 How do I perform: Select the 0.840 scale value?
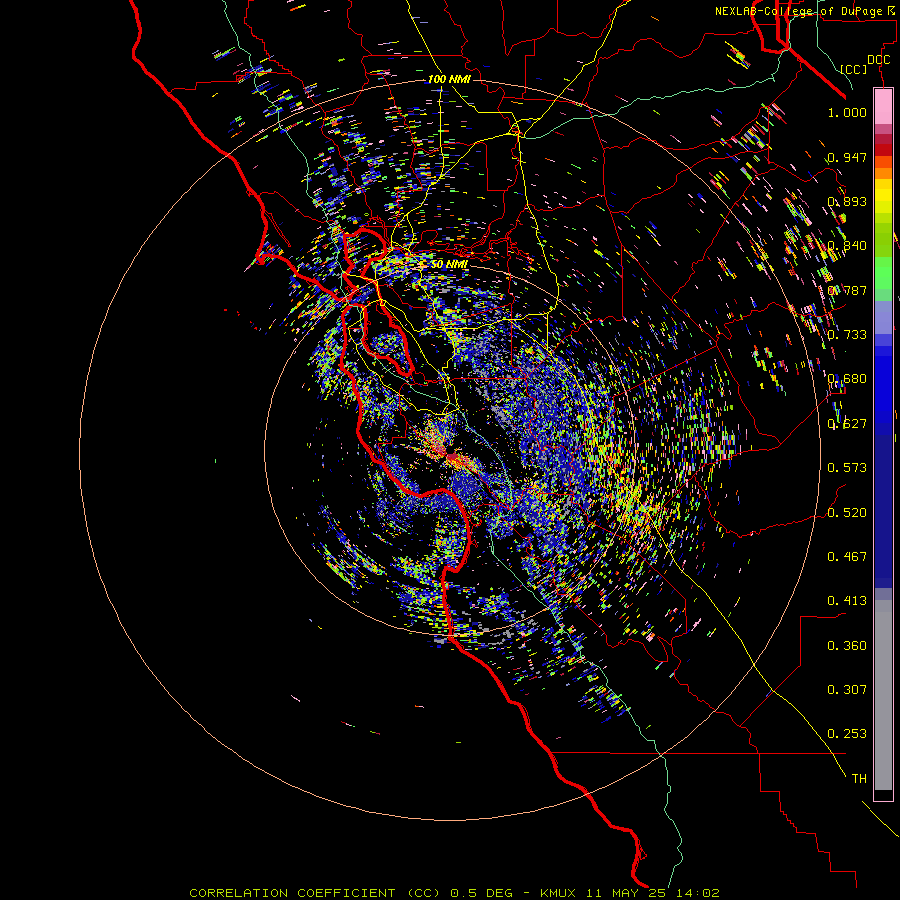[847, 246]
